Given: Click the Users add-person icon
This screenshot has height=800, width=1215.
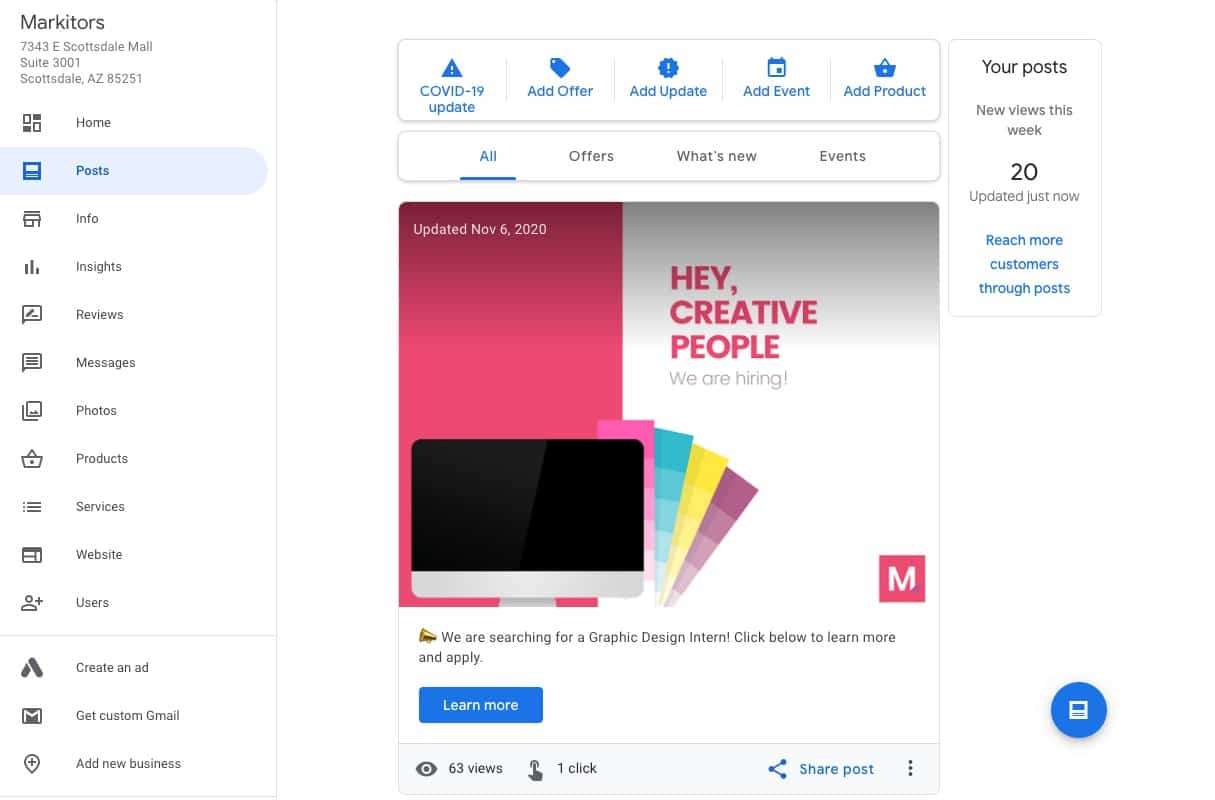Looking at the screenshot, I should point(32,603).
